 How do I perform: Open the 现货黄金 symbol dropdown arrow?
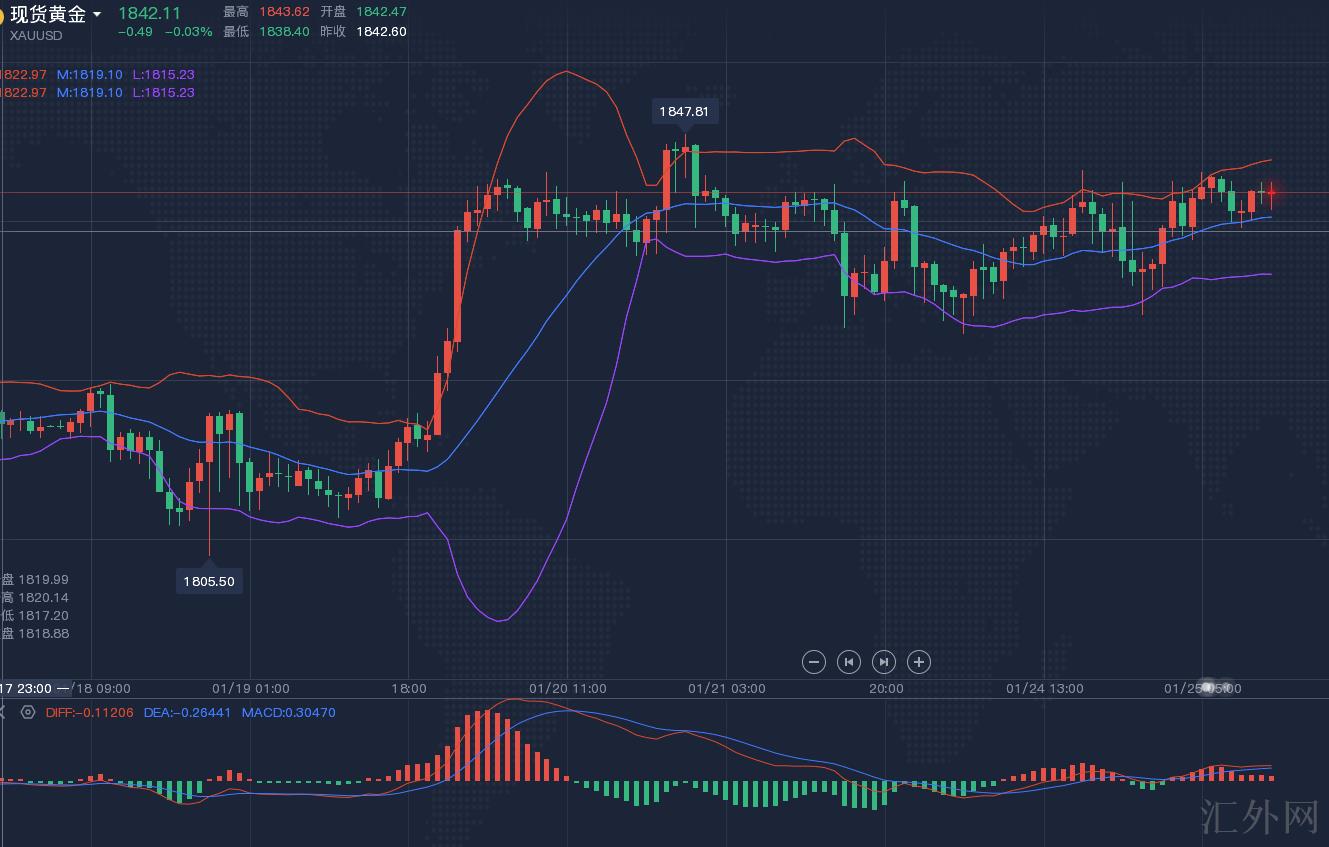point(96,14)
